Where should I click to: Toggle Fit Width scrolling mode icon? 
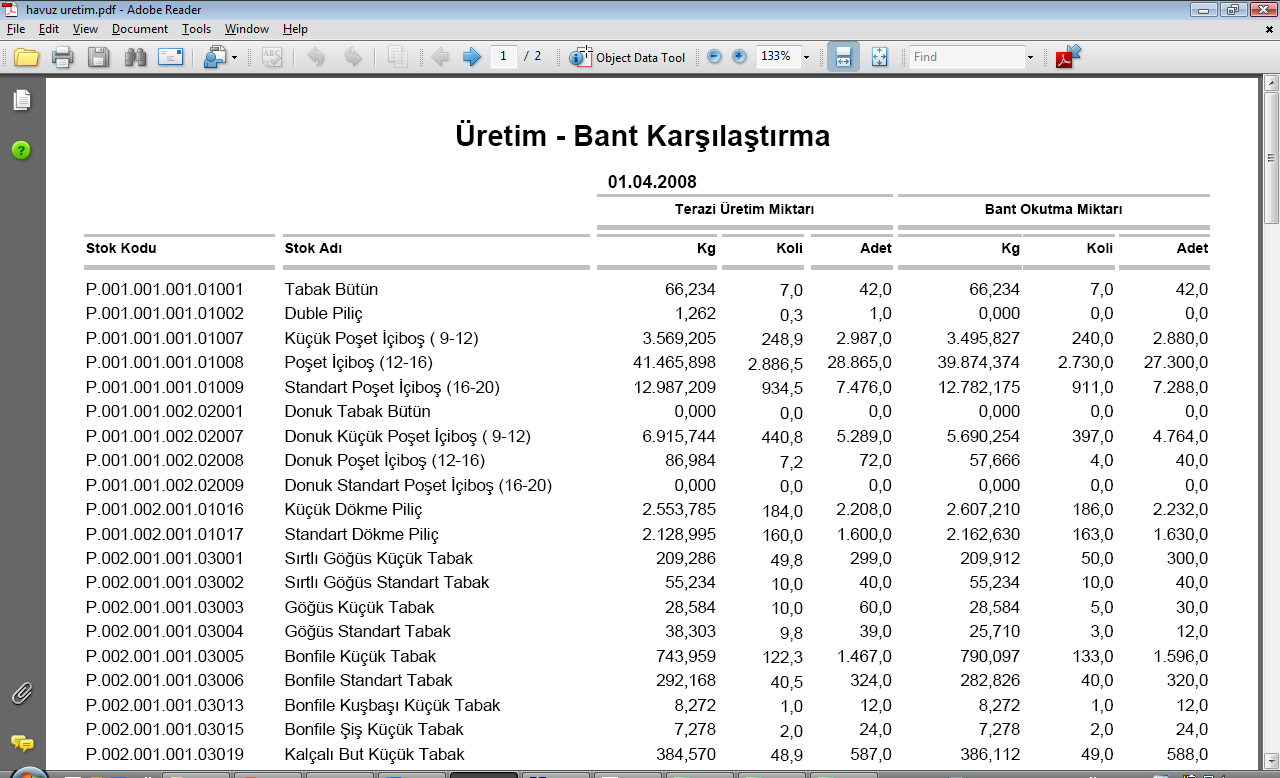tap(843, 57)
